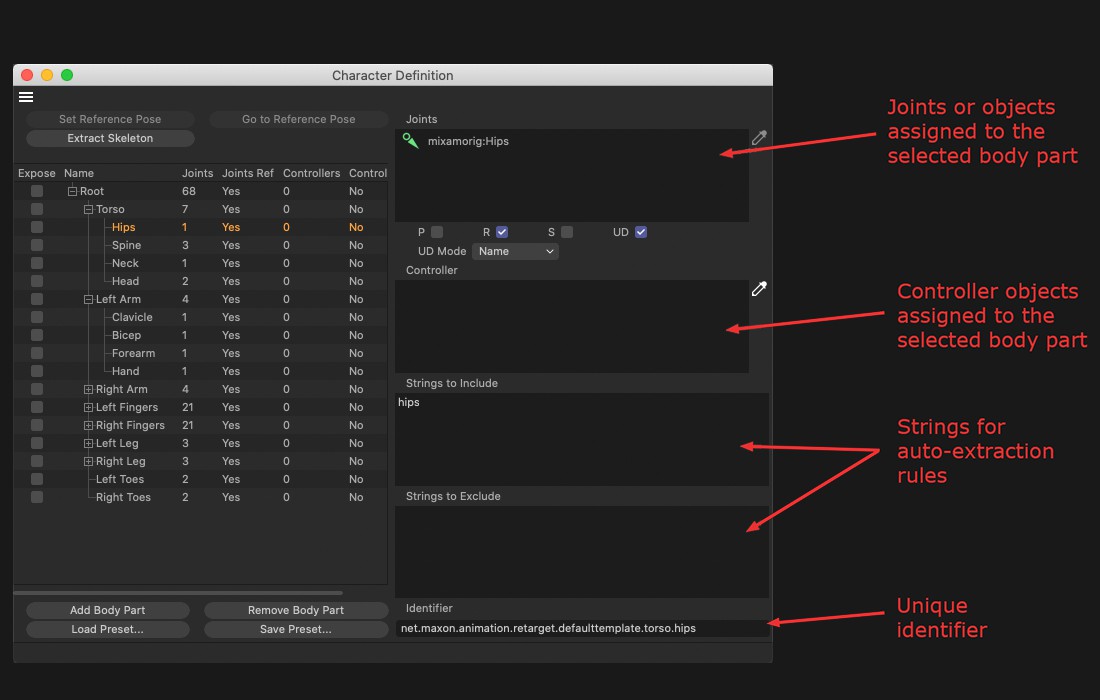Click the Controller picker eyedropper icon

(759, 288)
